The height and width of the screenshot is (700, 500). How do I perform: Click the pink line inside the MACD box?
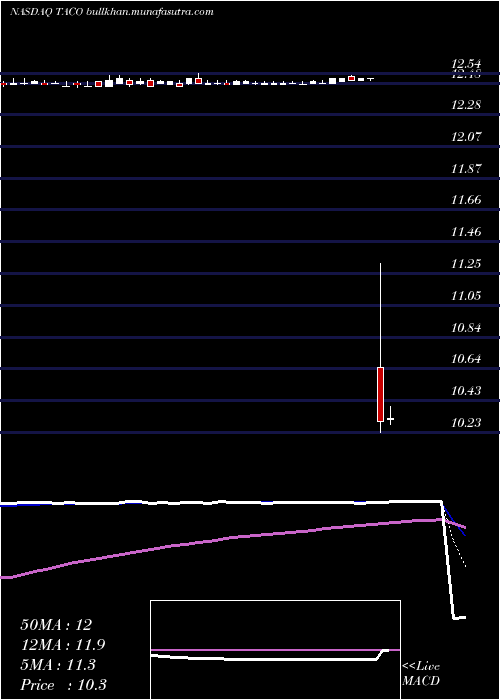tap(275, 650)
